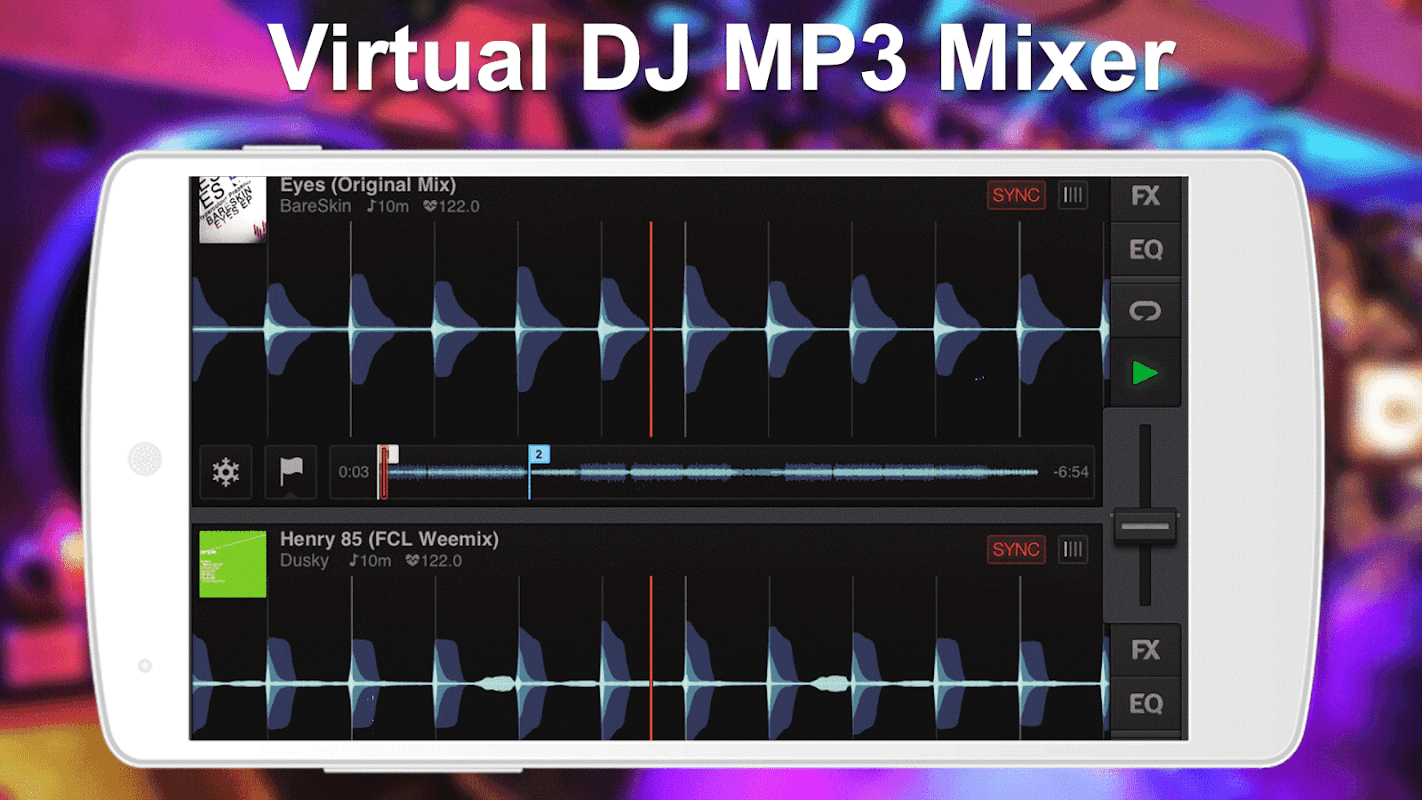The height and width of the screenshot is (800, 1422).
Task: Click the Henry 85 deck scrolling waveform
Action: click(x=650, y=658)
